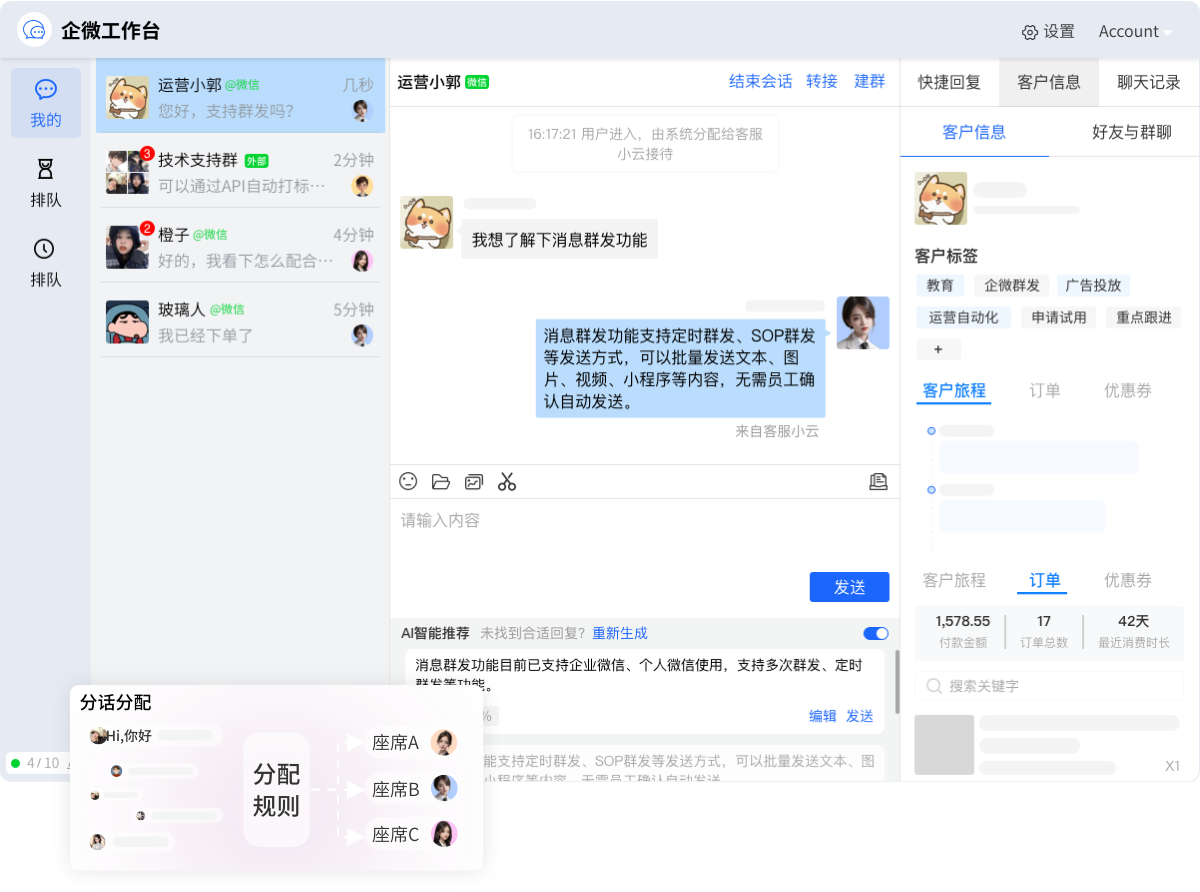Click 玻璃人's cartoon avatar in list
The width and height of the screenshot is (1200, 892).
coord(127,322)
